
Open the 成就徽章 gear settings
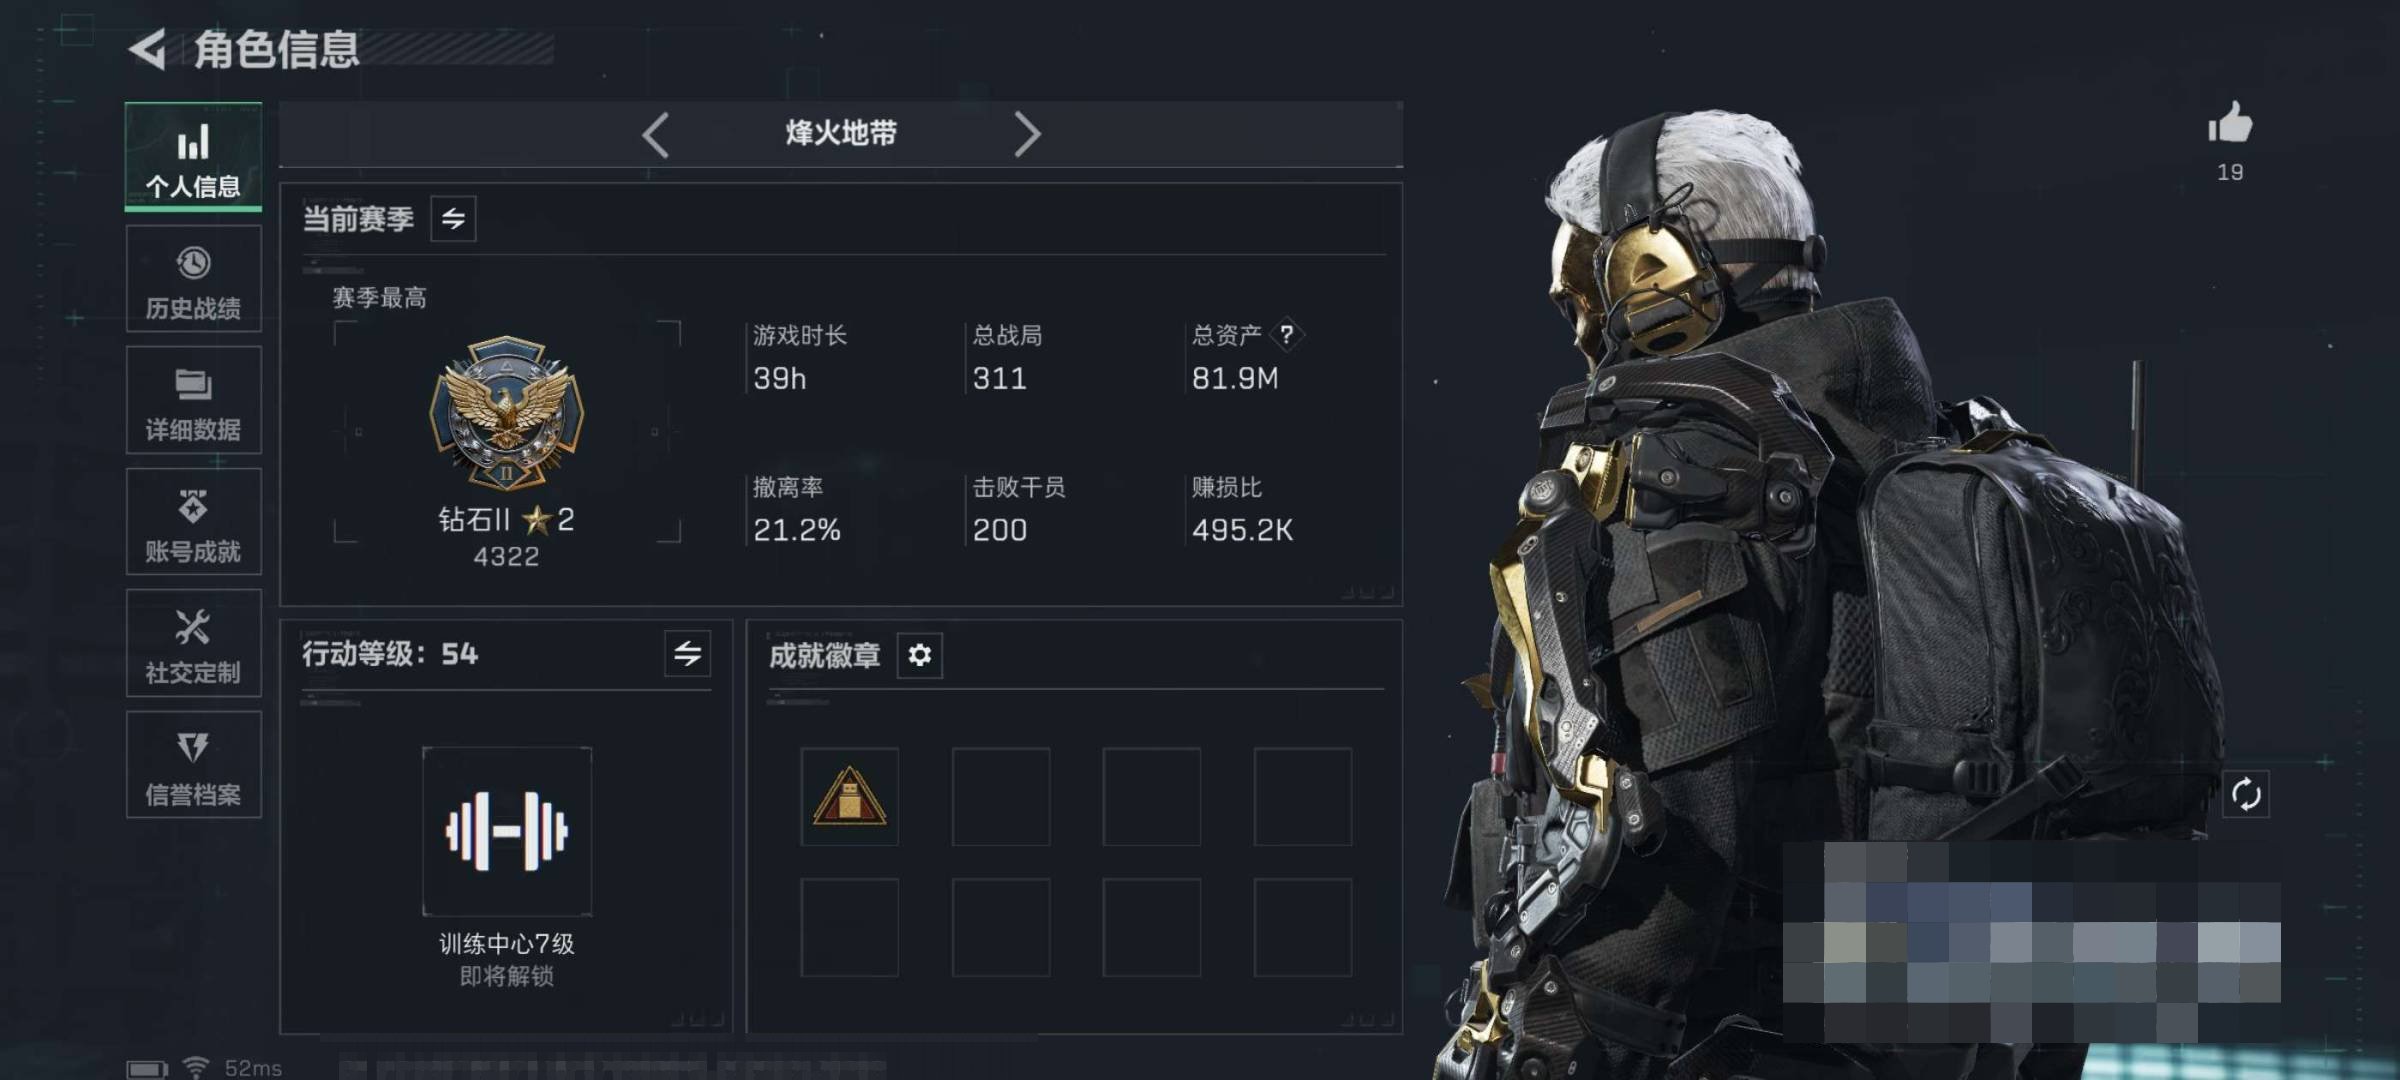click(919, 655)
